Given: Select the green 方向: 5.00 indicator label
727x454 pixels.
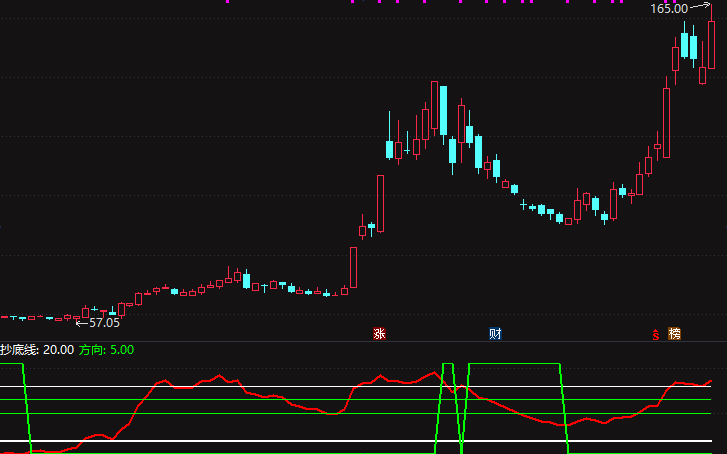Looking at the screenshot, I should click(x=107, y=350).
